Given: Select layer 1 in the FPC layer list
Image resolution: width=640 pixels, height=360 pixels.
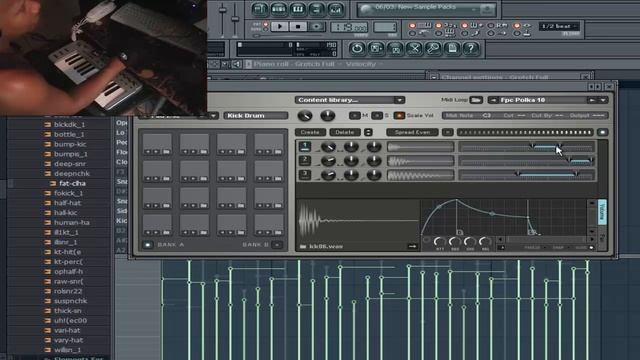Looking at the screenshot, I should (x=304, y=146).
